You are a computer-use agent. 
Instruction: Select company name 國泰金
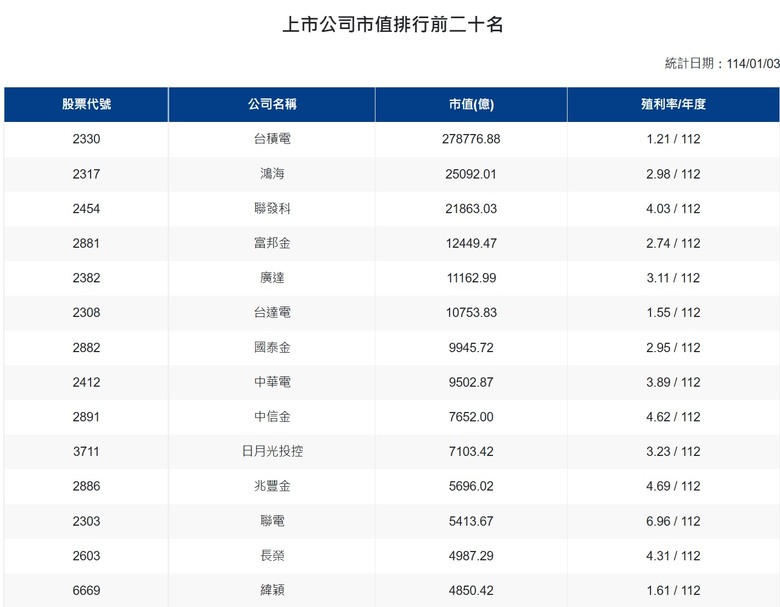tap(272, 347)
